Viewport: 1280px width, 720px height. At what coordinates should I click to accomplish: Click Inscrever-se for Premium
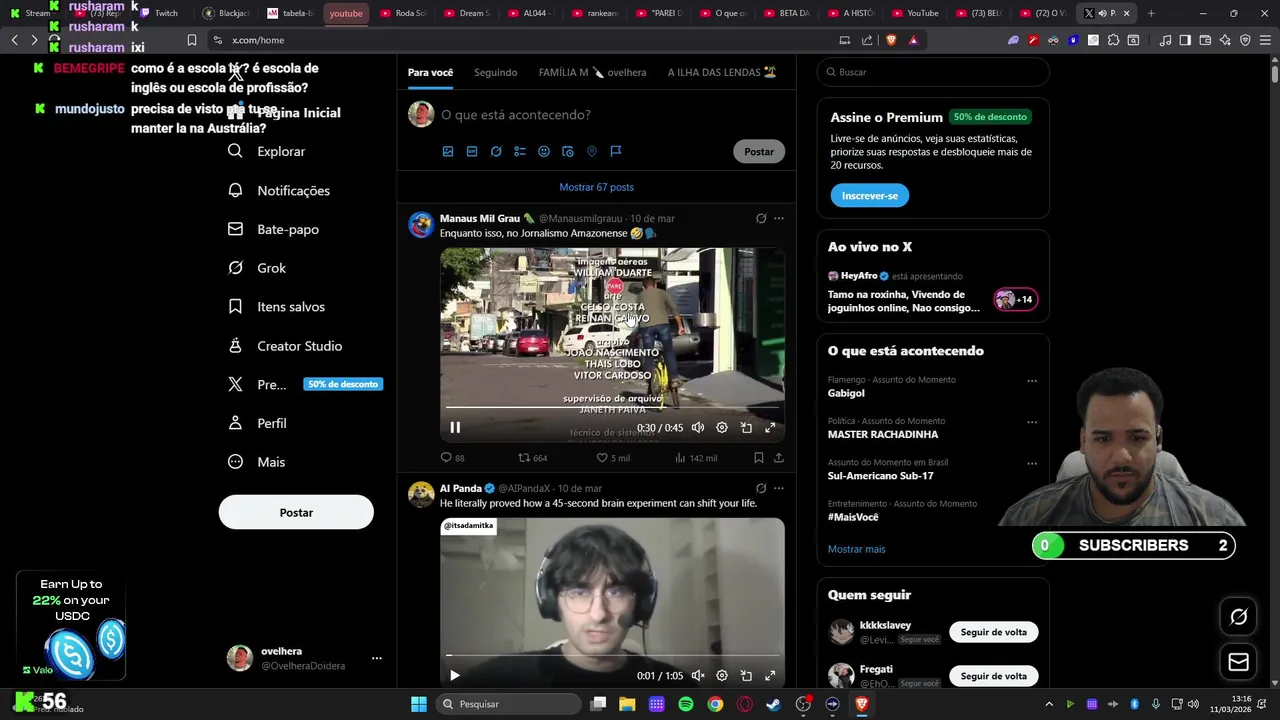870,196
